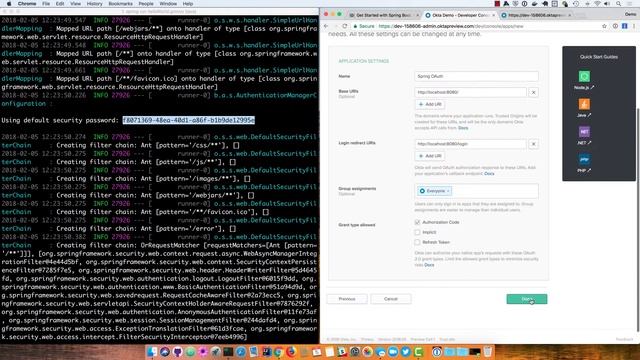Enable the Implicit grant type
640x360 pixels.
point(417,232)
